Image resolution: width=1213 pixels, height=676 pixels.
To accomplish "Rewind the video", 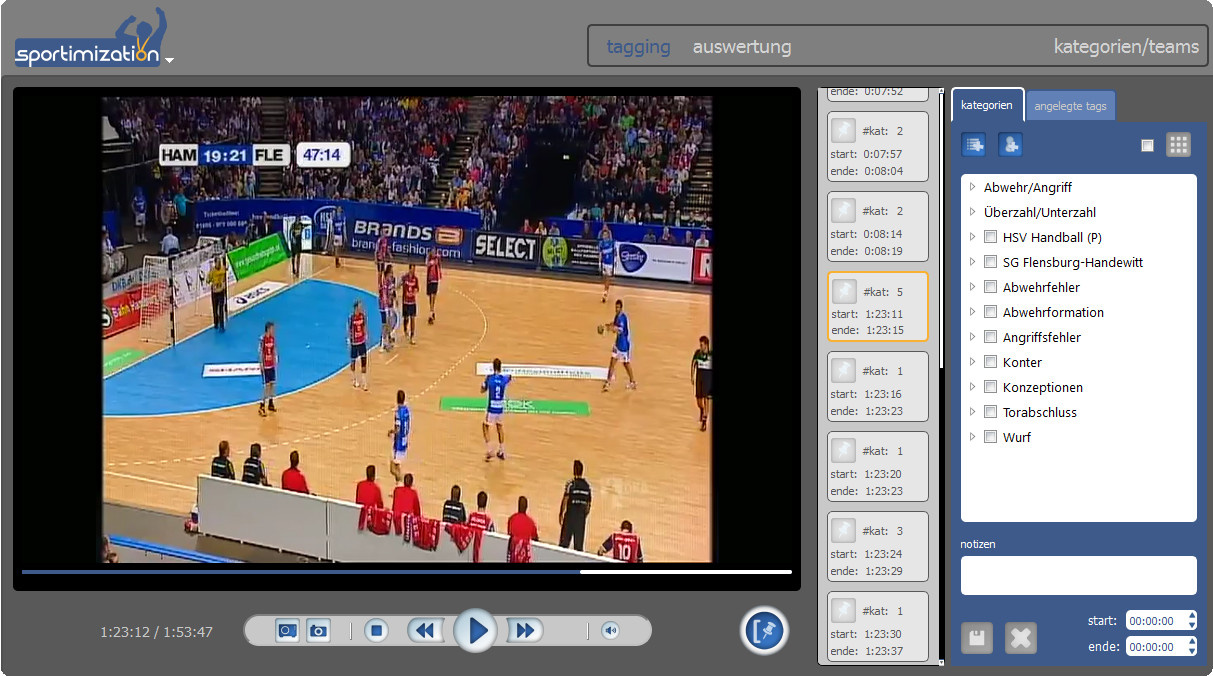I will click(425, 631).
